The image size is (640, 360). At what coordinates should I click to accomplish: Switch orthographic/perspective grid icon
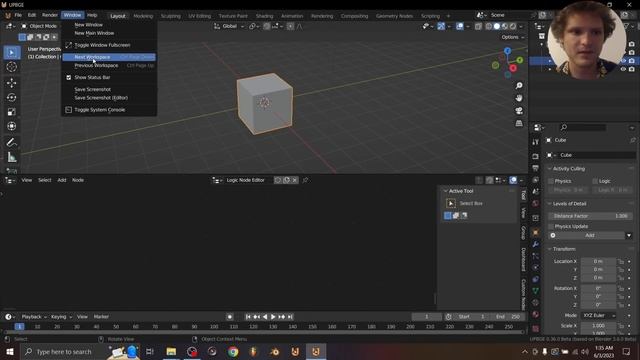click(x=519, y=123)
